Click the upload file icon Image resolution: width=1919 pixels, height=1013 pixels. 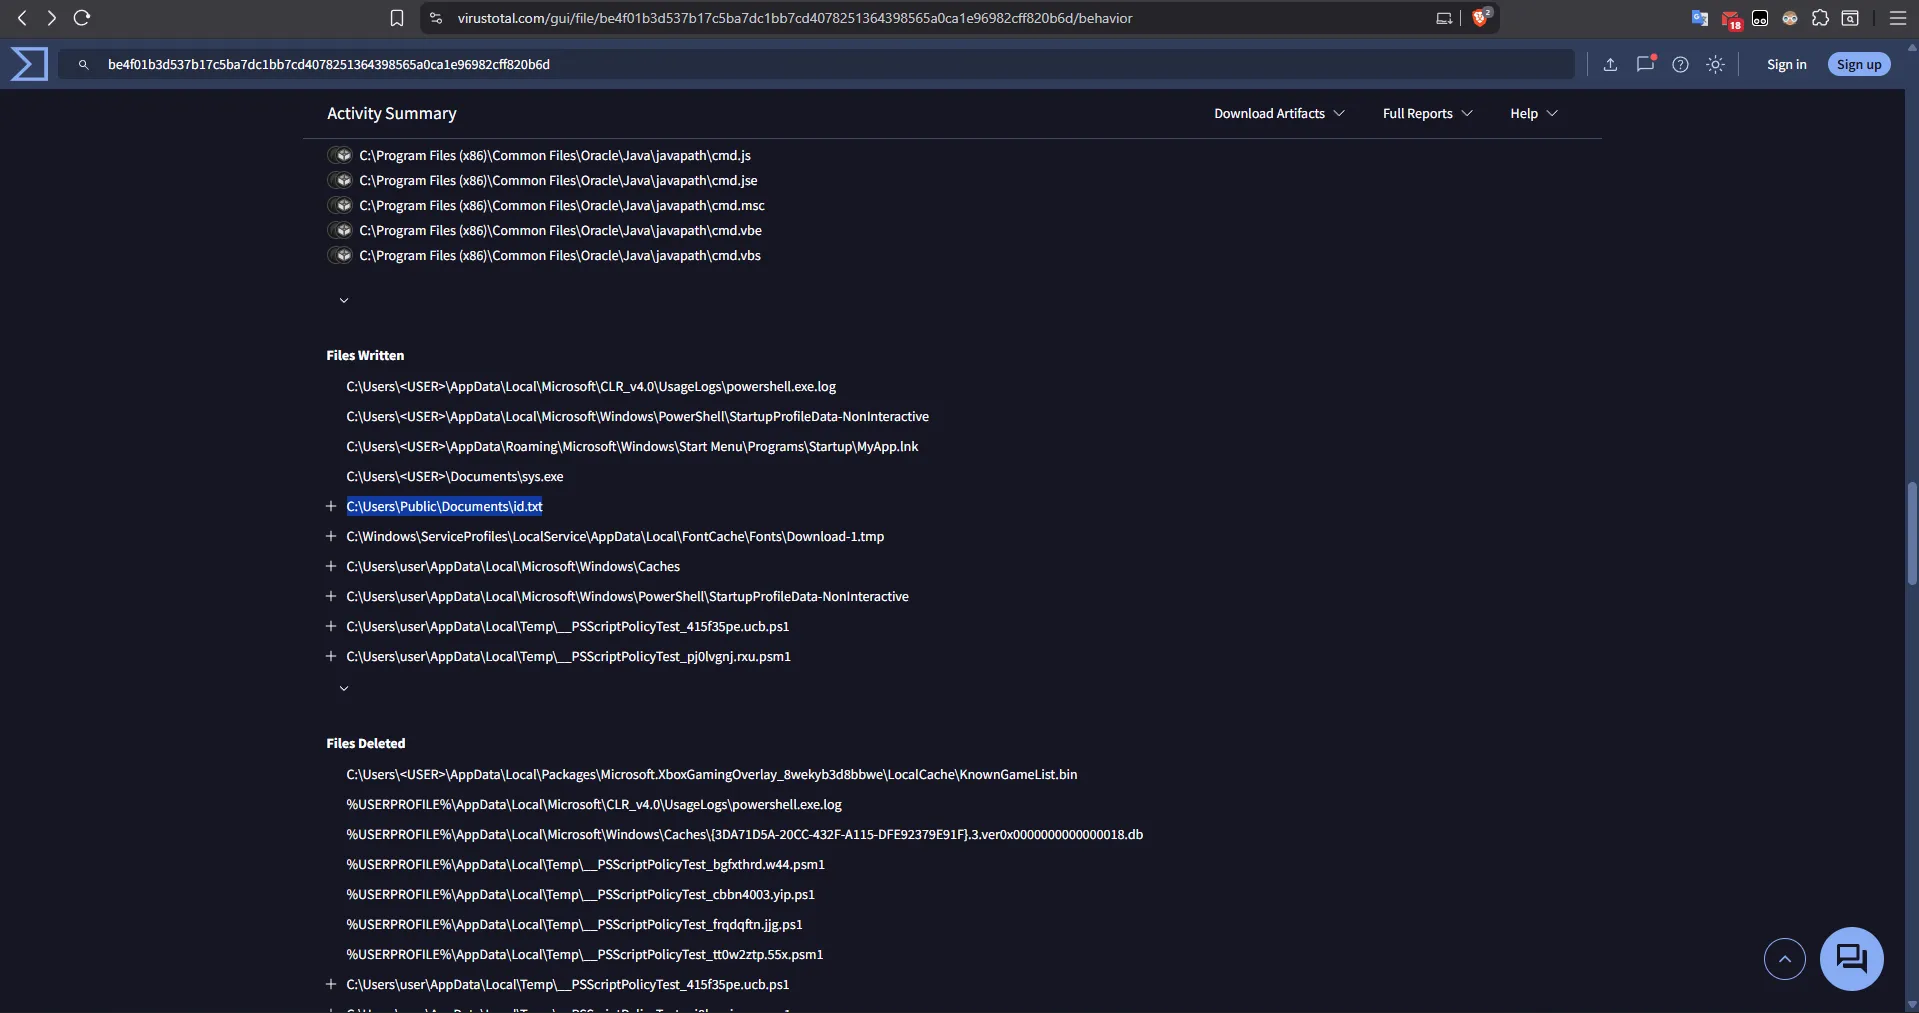click(x=1610, y=64)
